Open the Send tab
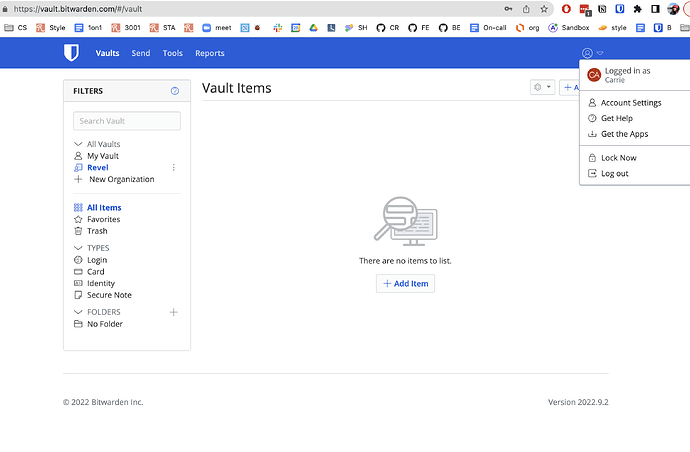This screenshot has width=690, height=452. pyautogui.click(x=141, y=53)
